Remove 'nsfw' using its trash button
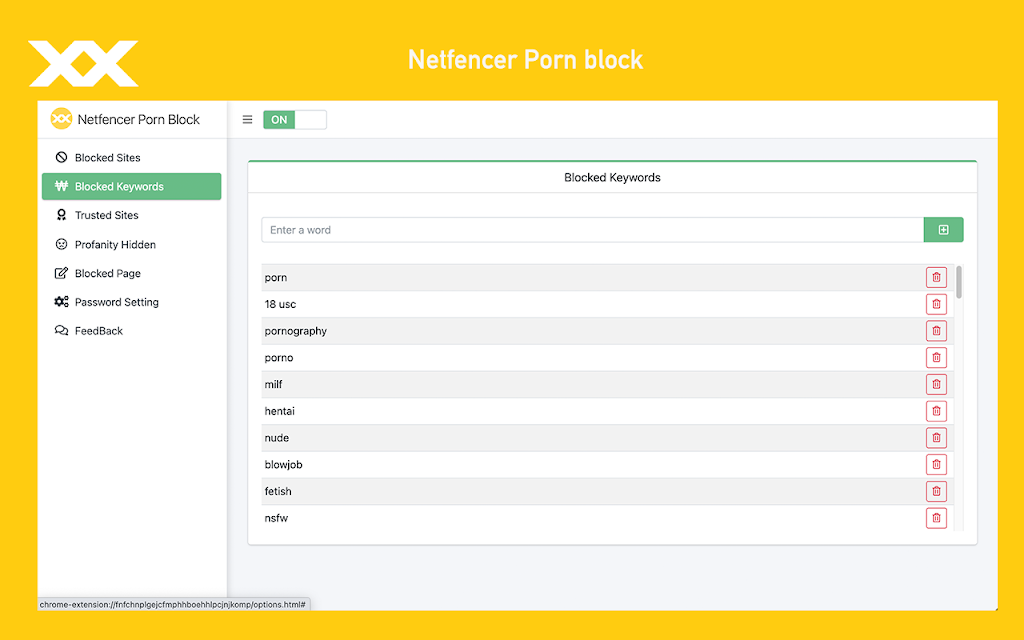The width and height of the screenshot is (1024, 640). coord(936,519)
